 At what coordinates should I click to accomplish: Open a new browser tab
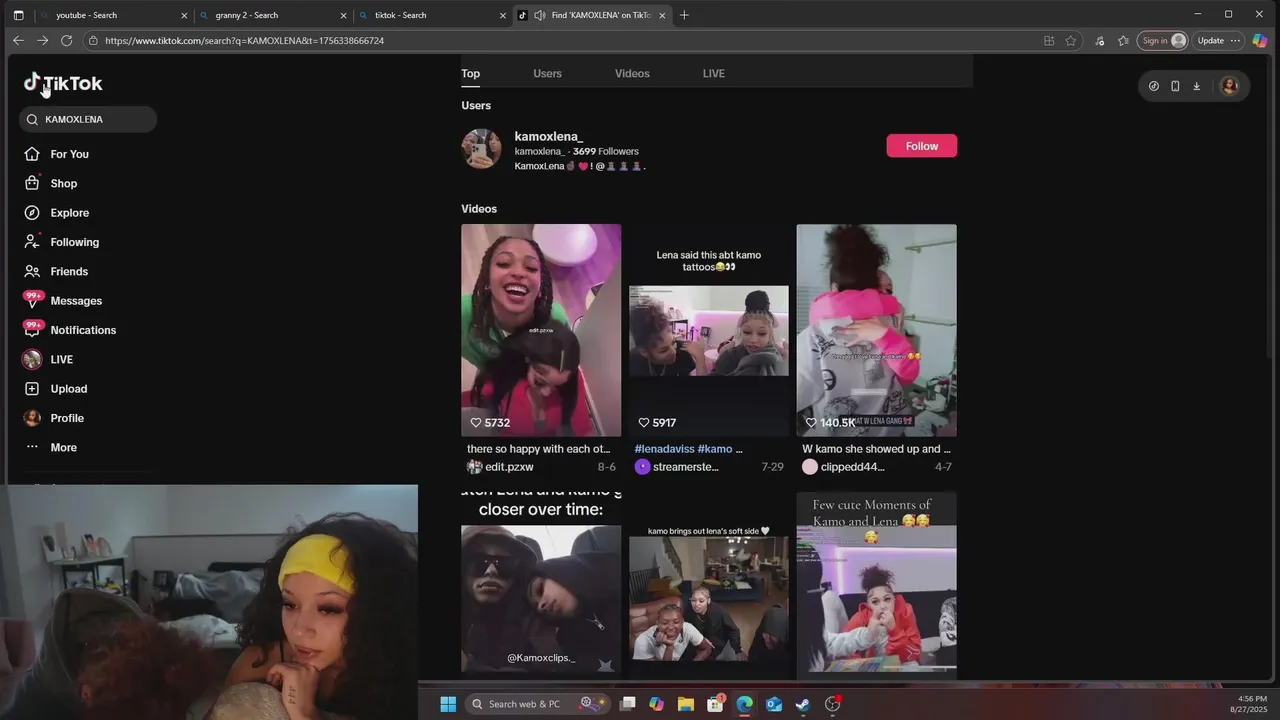(684, 15)
